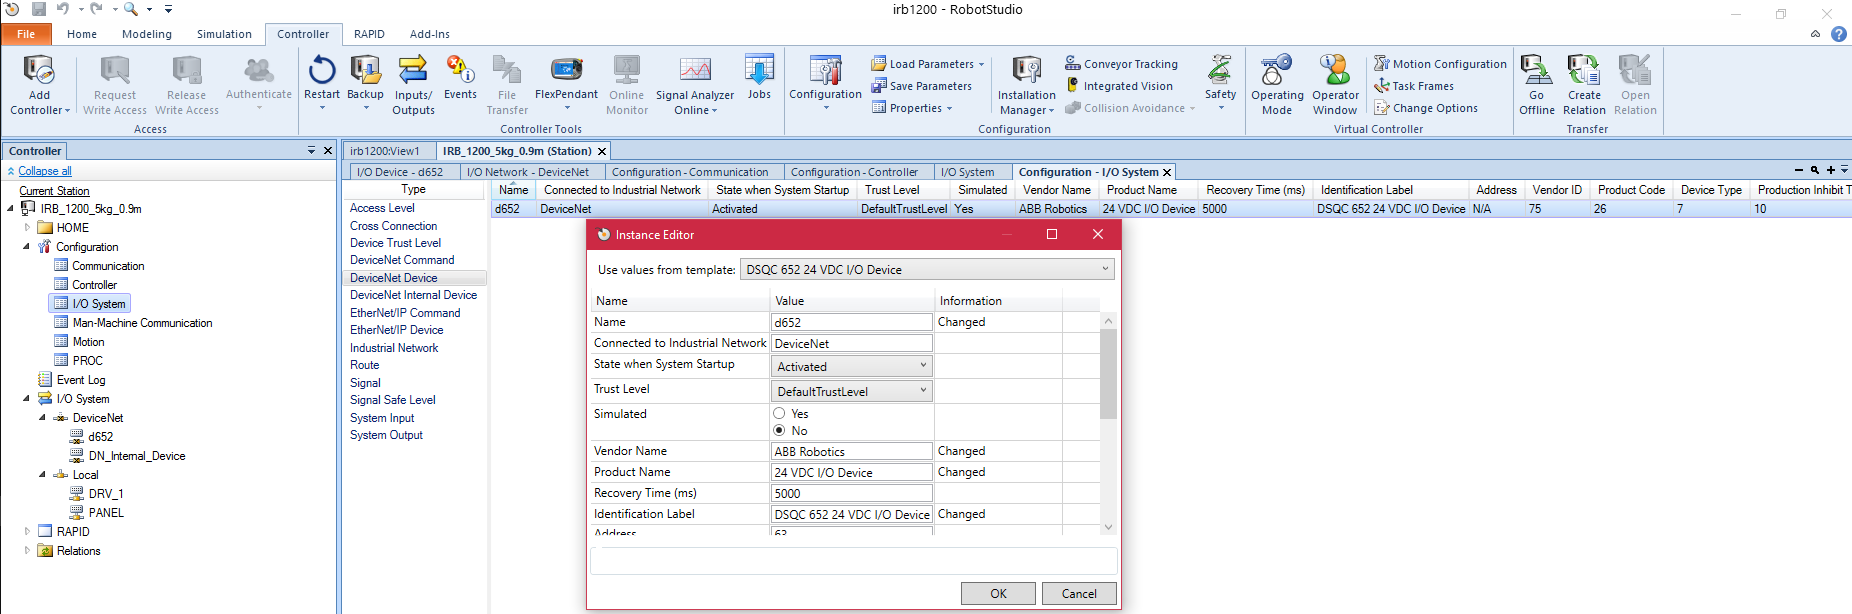Expand the Relations tree node
The image size is (1852, 614).
point(28,551)
